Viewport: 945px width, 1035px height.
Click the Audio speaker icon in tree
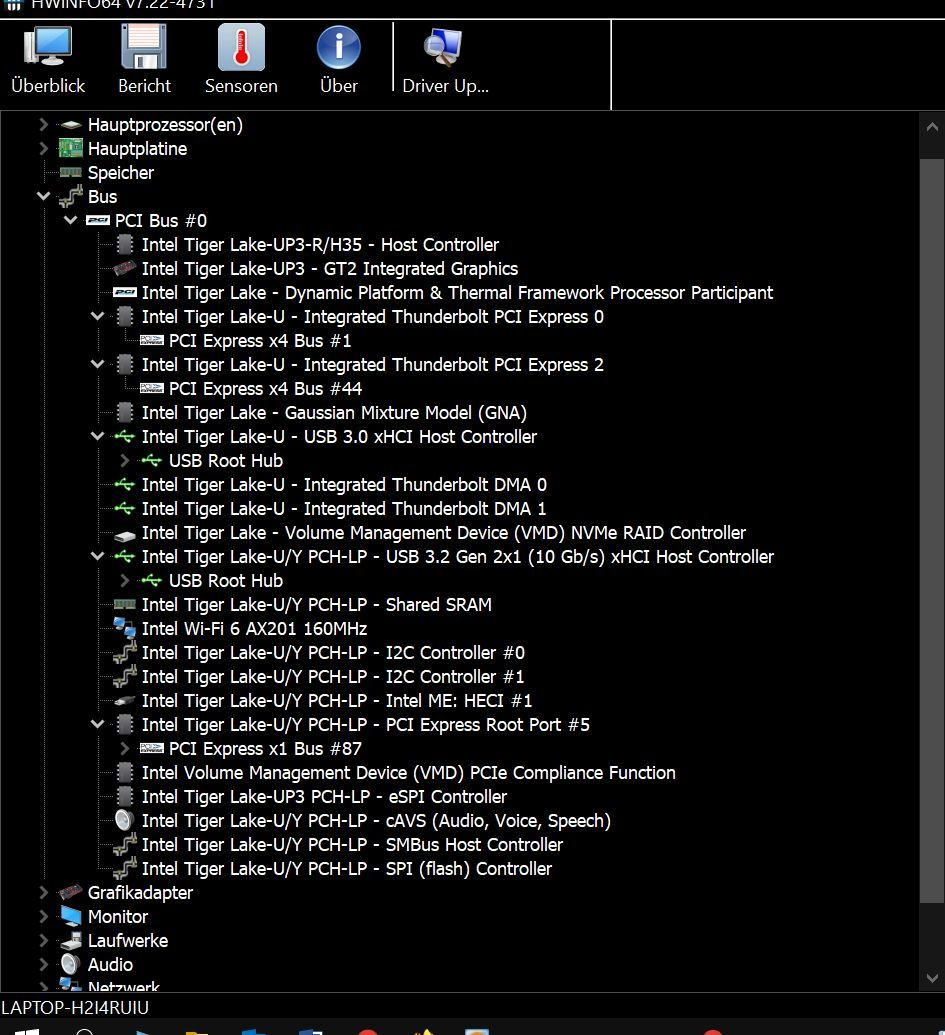click(71, 964)
